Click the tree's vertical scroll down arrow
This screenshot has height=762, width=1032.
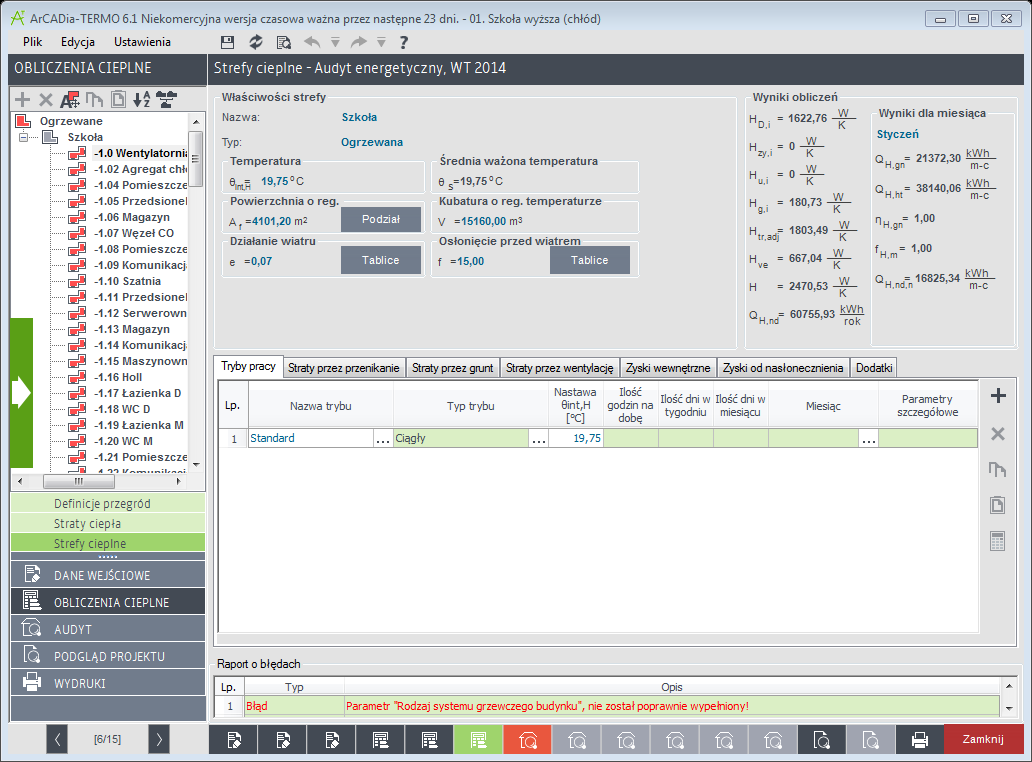[x=196, y=464]
